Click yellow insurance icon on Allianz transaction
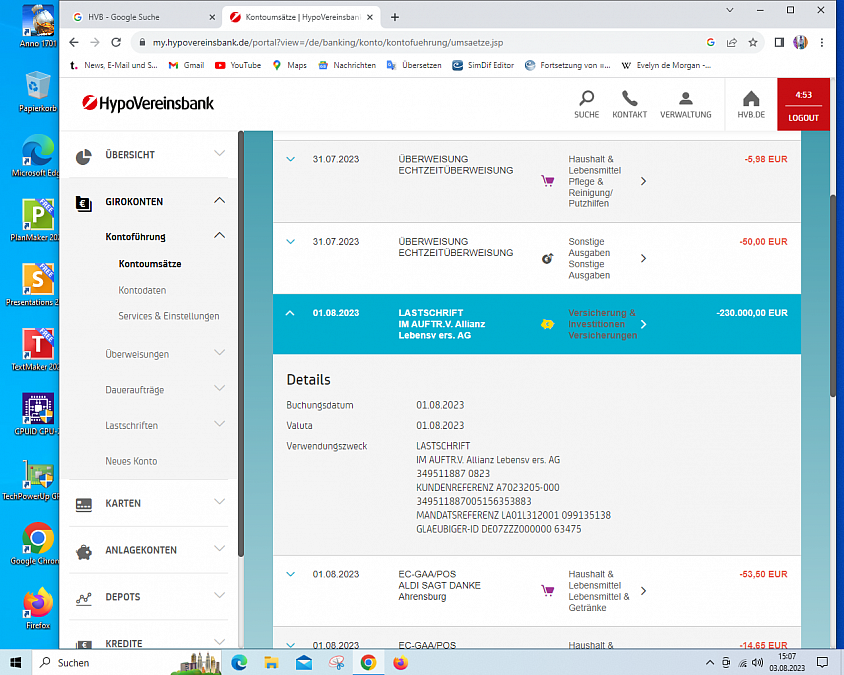The height and width of the screenshot is (675, 844). point(547,324)
